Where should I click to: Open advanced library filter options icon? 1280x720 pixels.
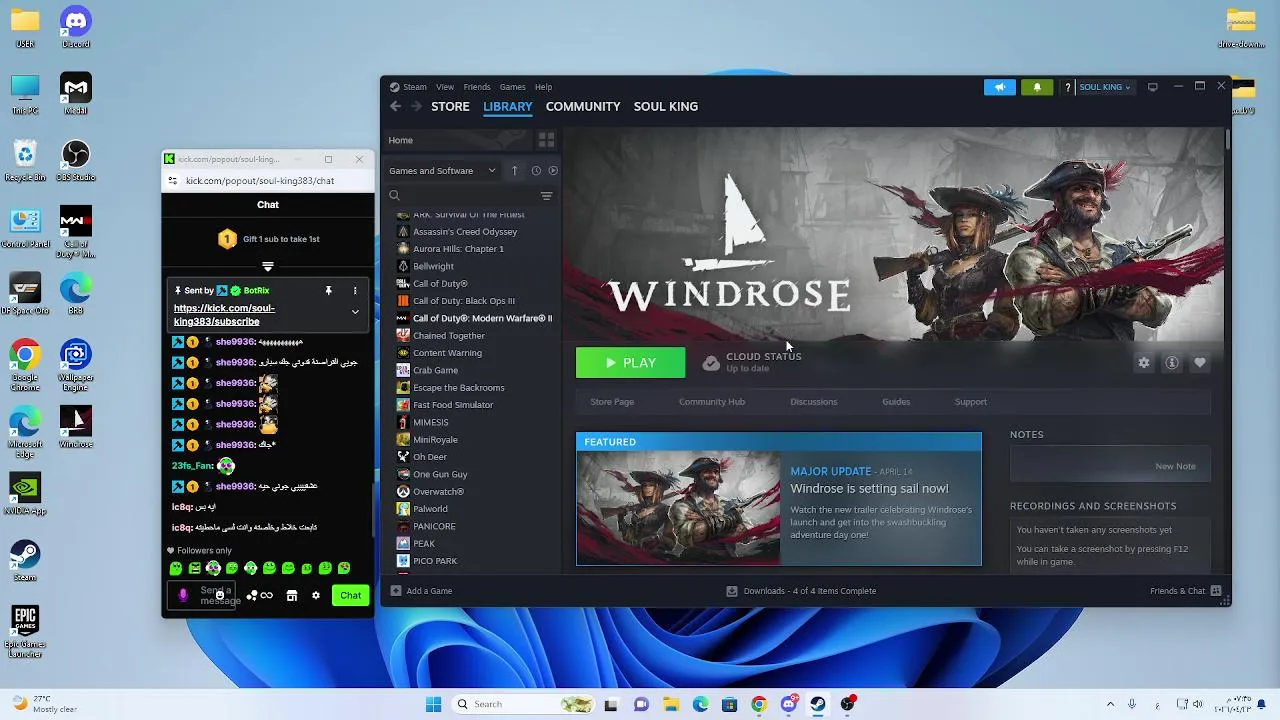coord(546,196)
